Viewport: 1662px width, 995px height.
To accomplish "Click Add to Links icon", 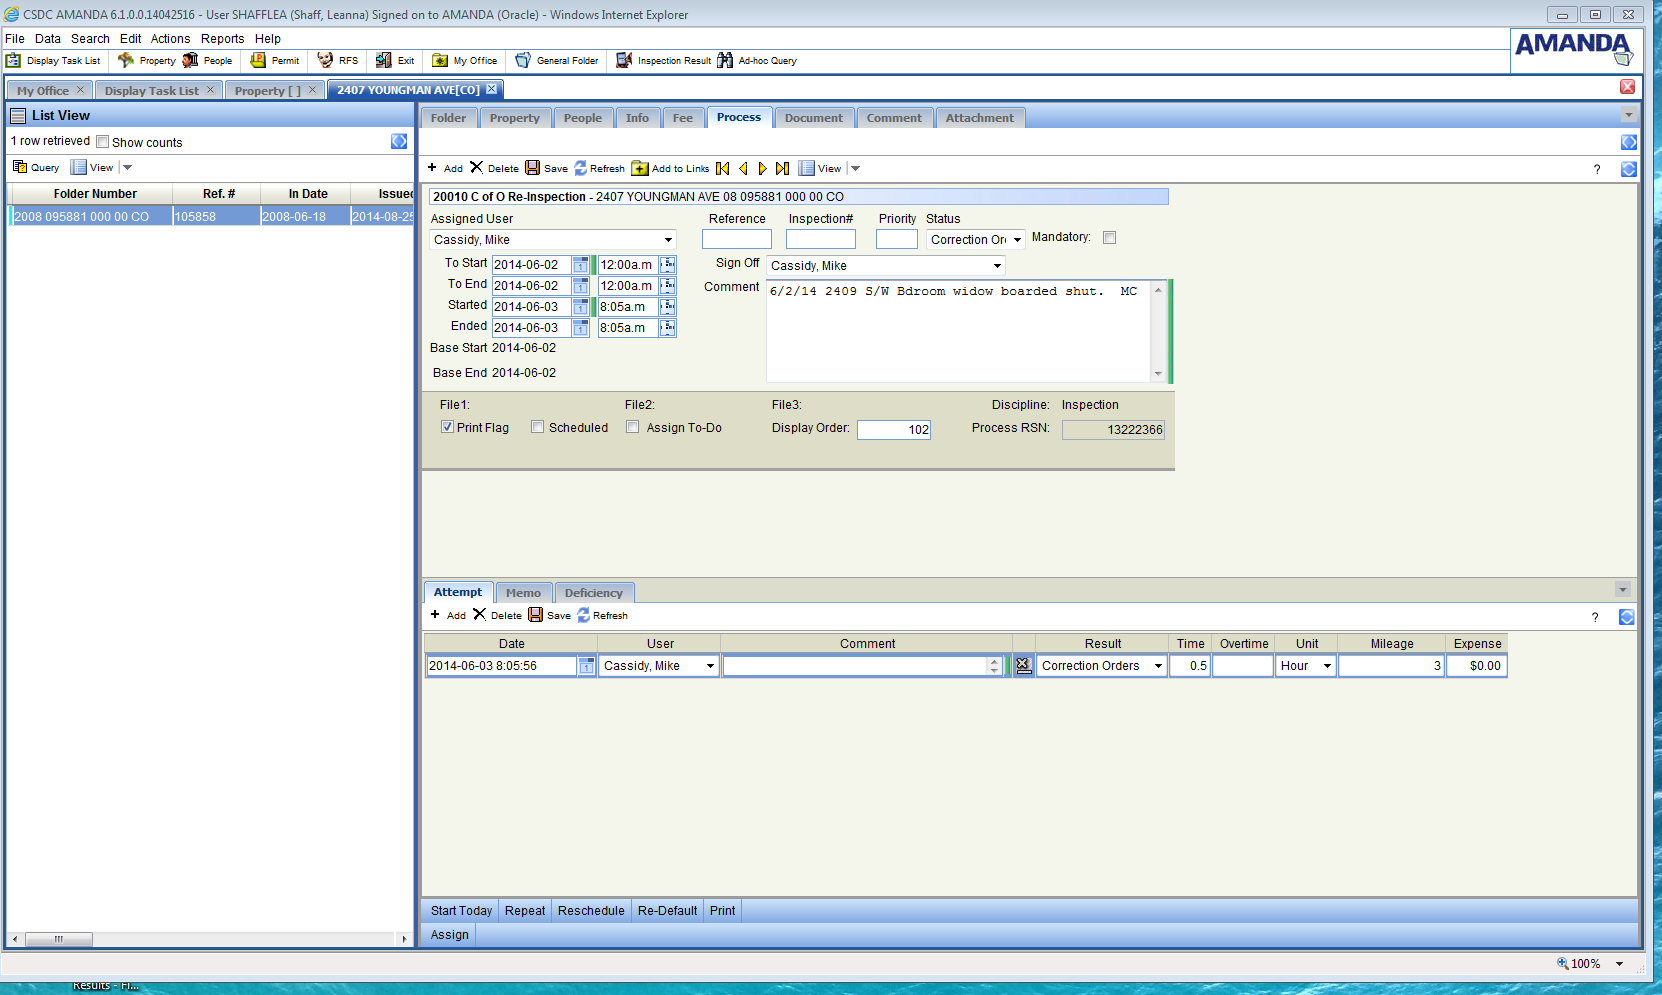I will 640,169.
